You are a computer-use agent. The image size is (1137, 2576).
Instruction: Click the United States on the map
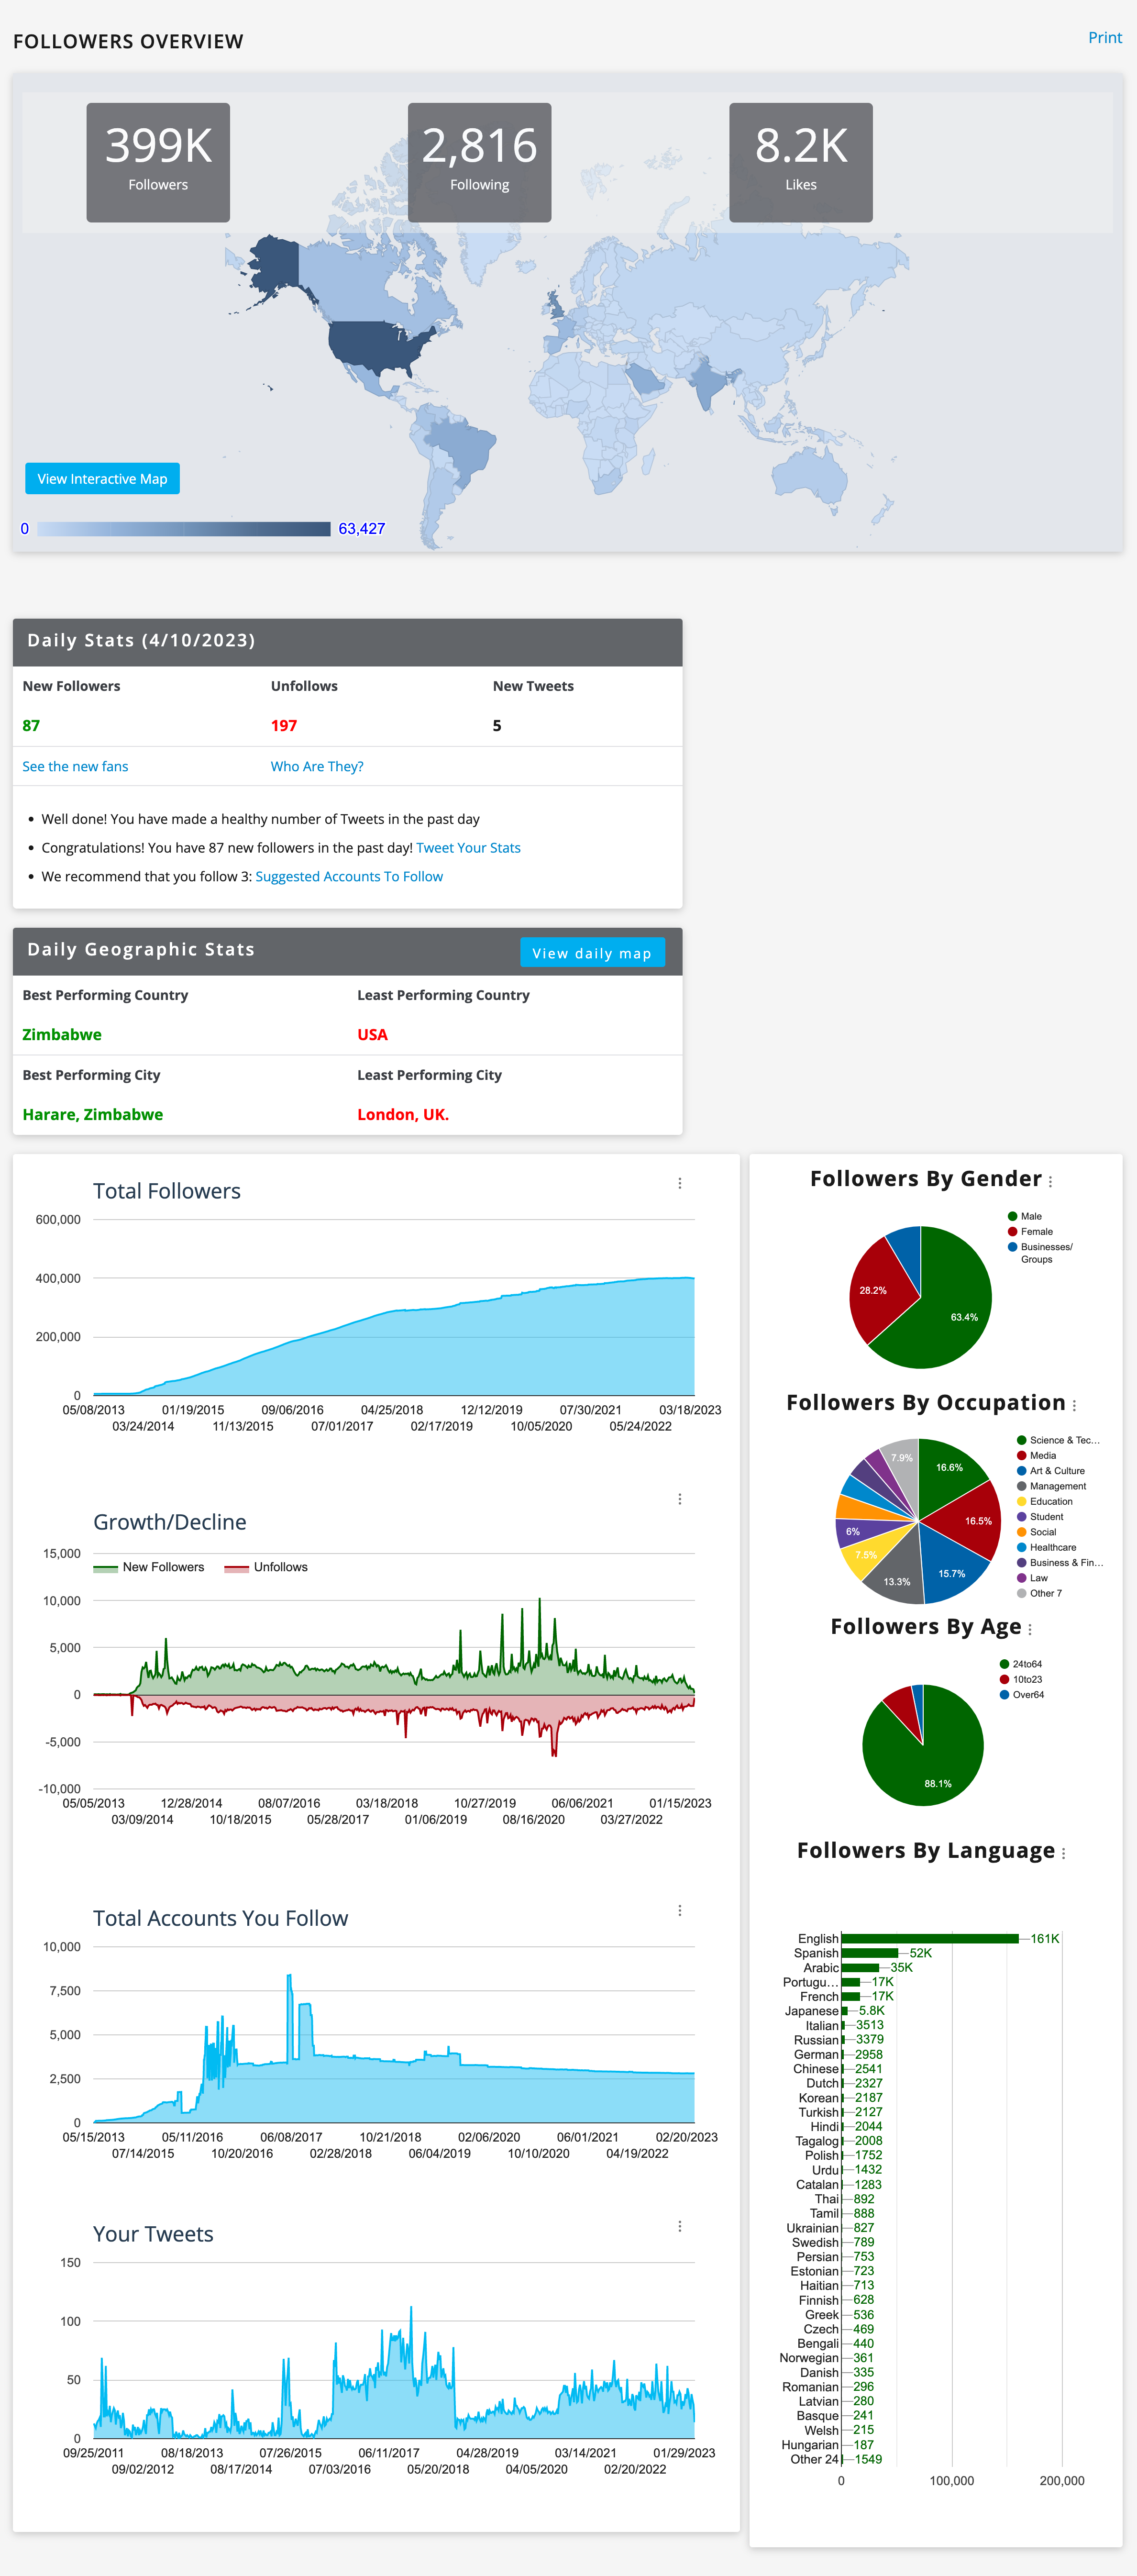375,345
